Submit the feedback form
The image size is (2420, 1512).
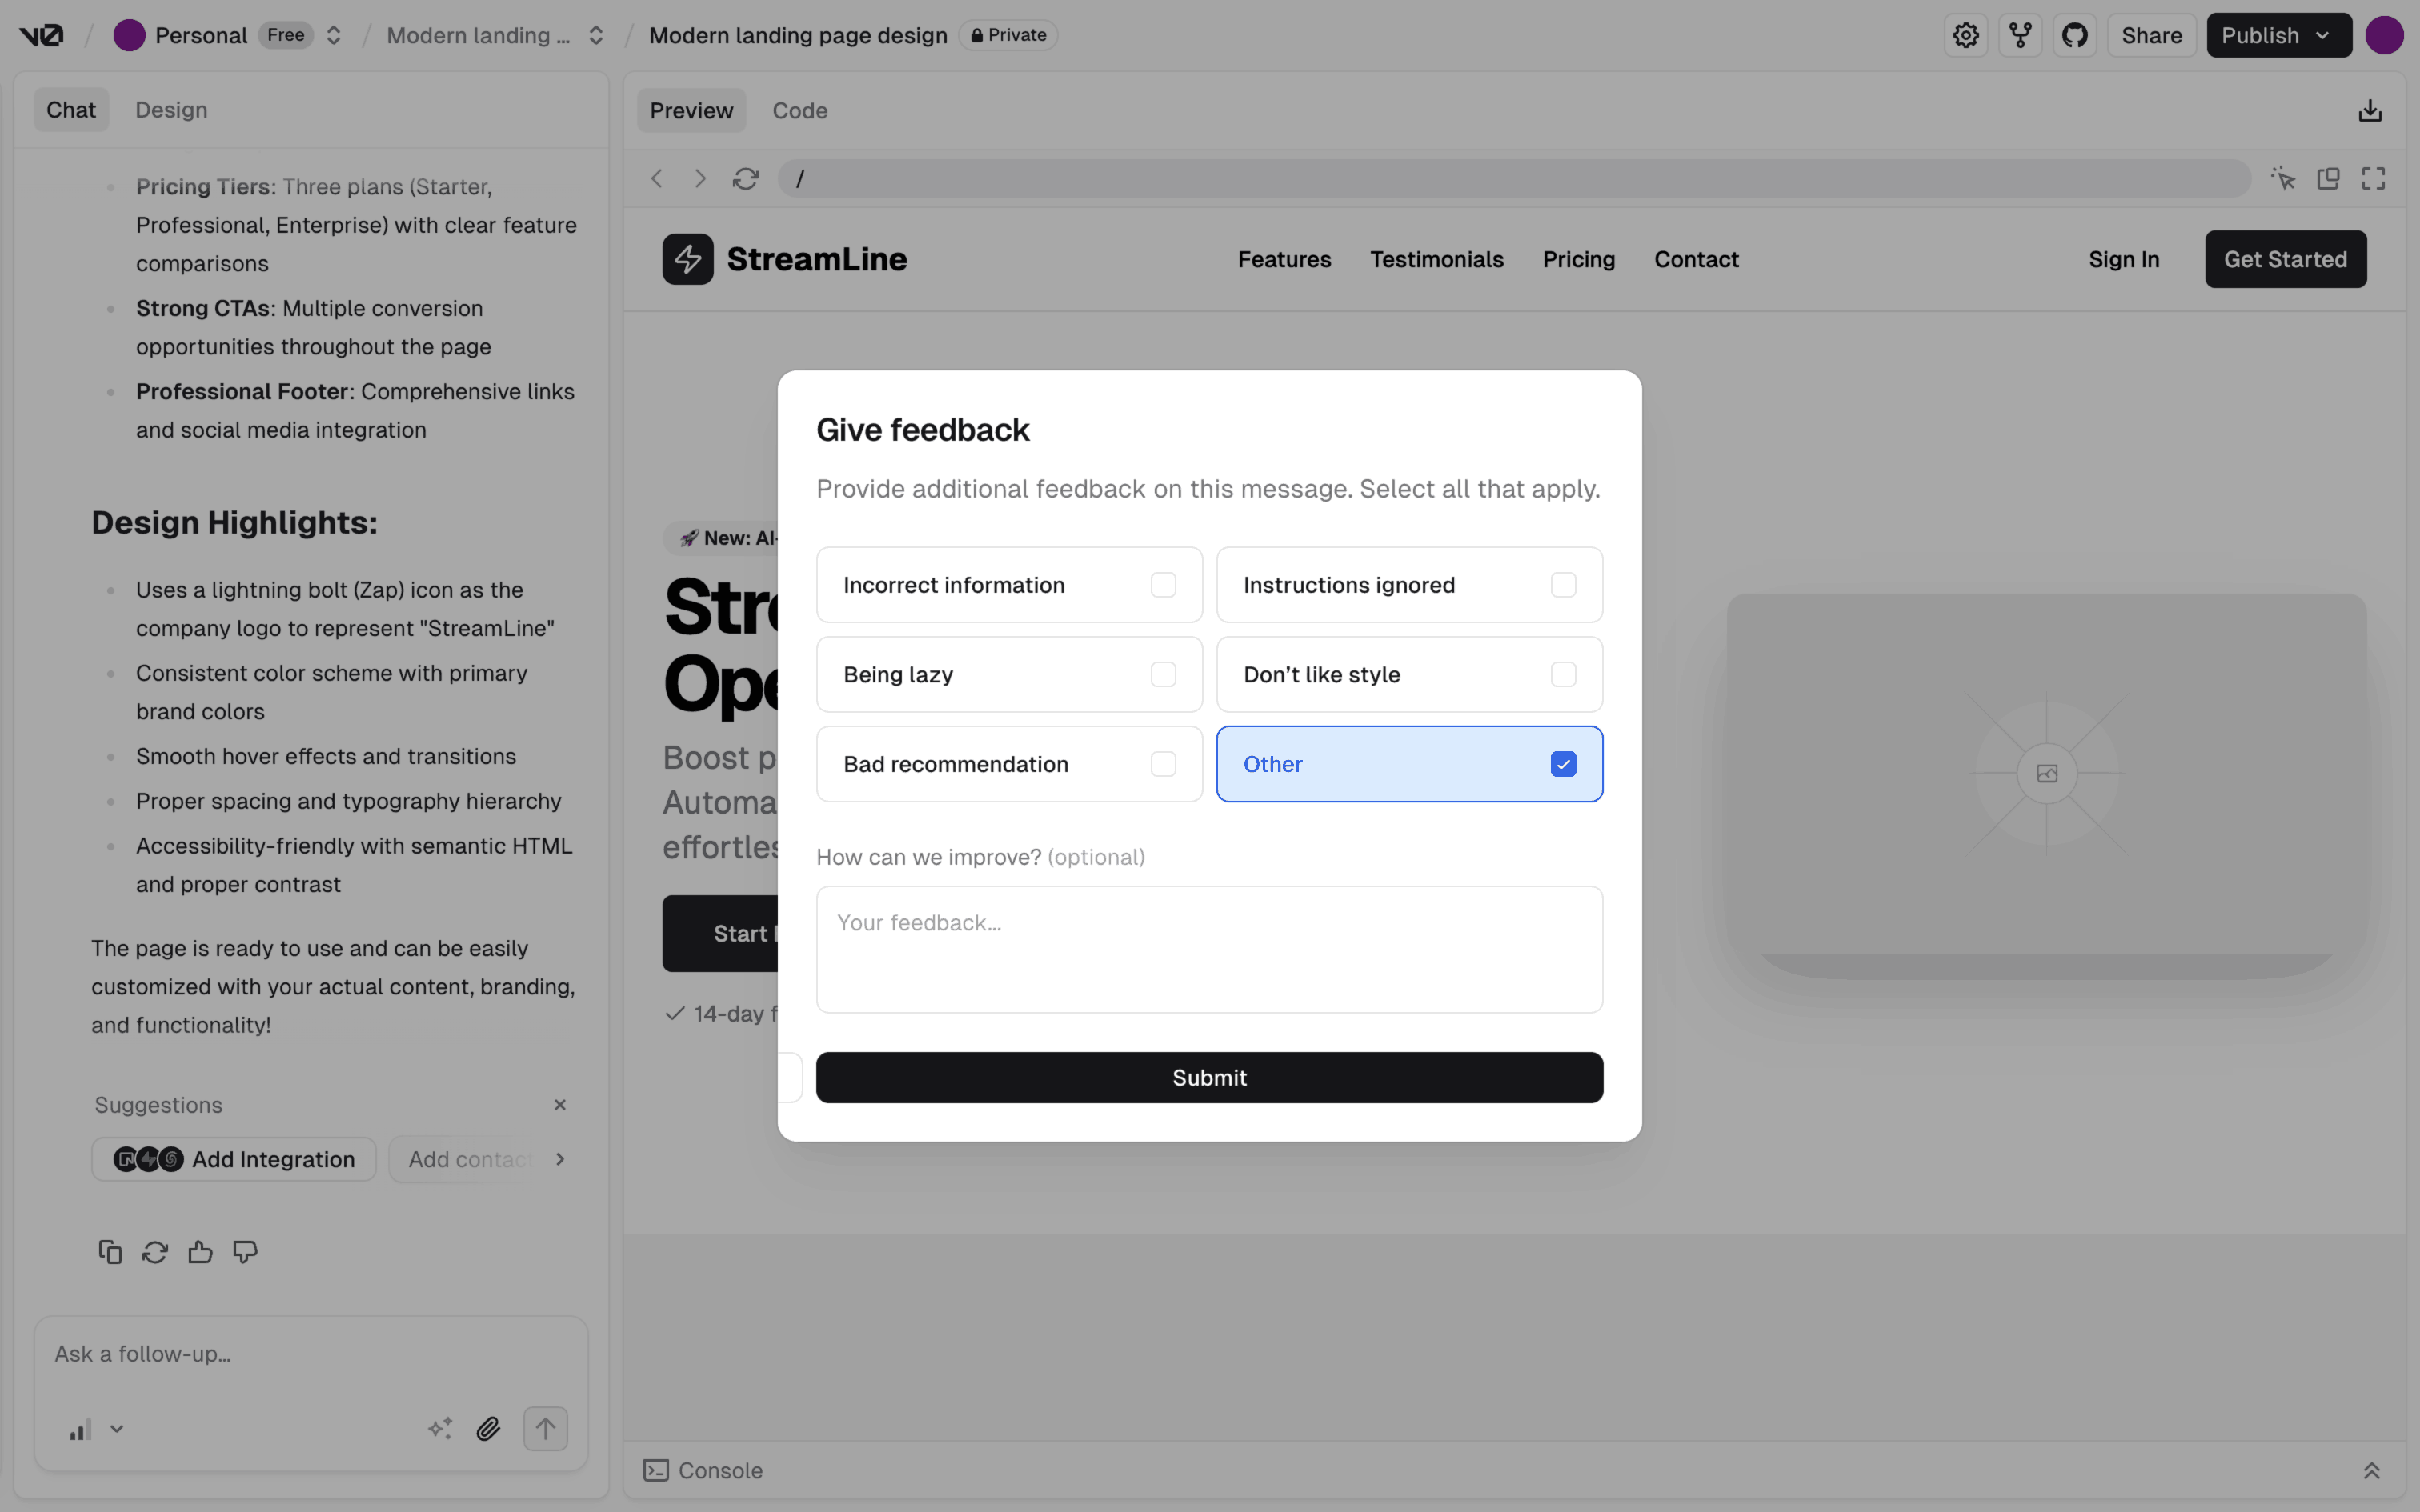click(1209, 1078)
